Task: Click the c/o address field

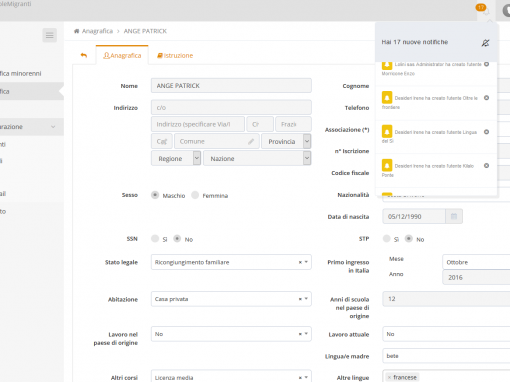Action: click(x=231, y=108)
